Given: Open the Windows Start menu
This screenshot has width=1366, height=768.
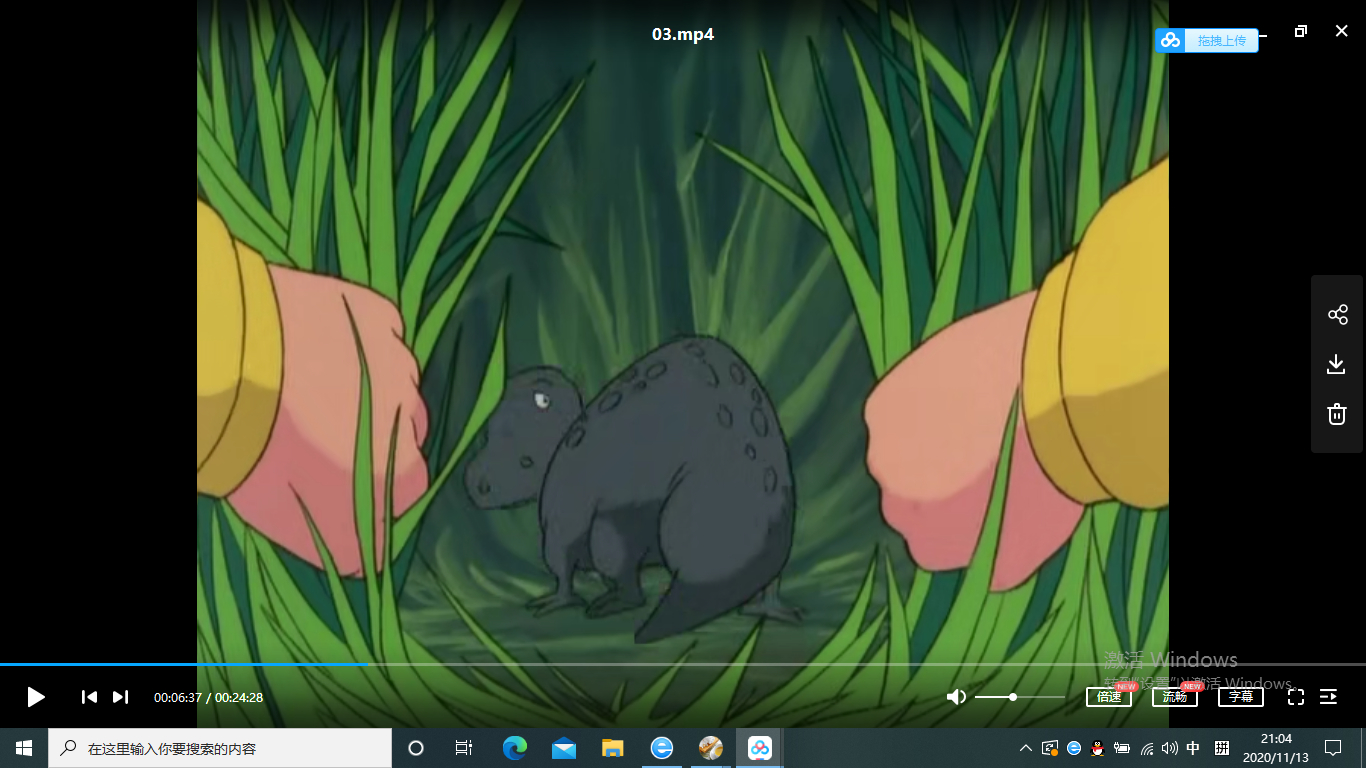Looking at the screenshot, I should [x=24, y=748].
